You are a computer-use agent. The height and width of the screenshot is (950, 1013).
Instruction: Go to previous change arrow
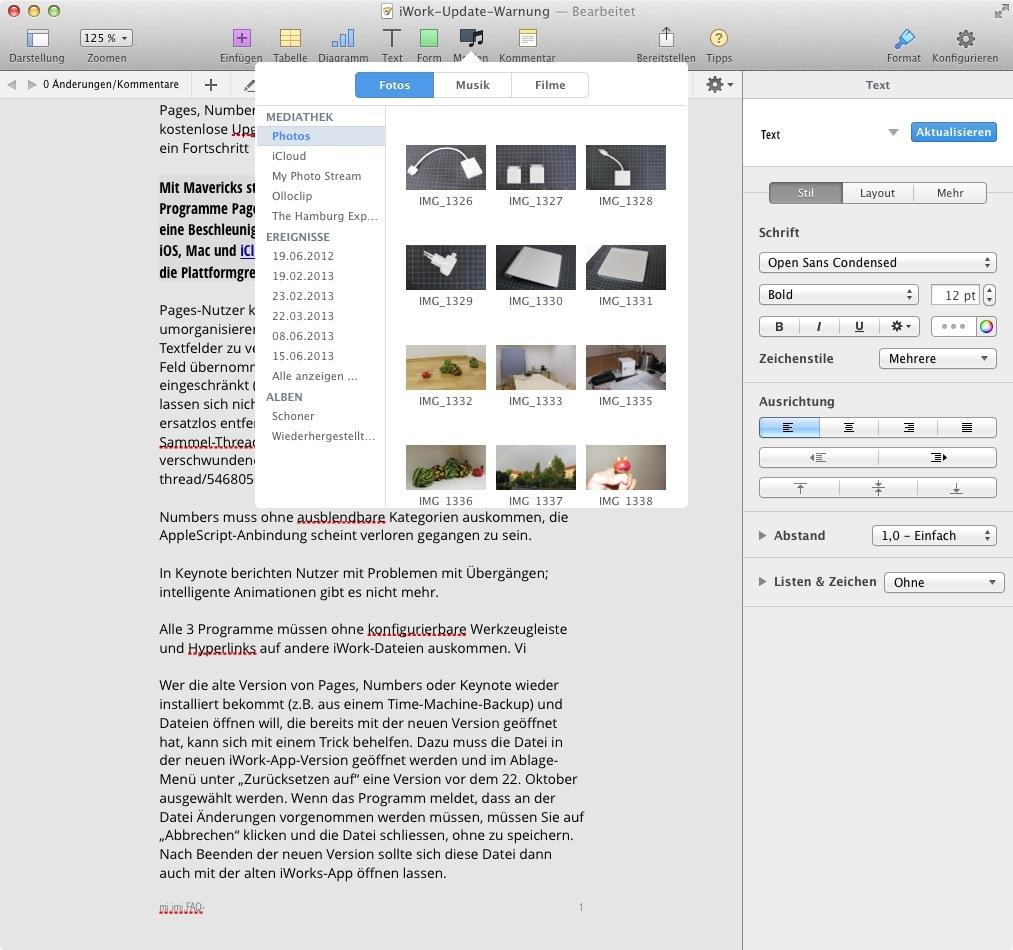[x=12, y=85]
